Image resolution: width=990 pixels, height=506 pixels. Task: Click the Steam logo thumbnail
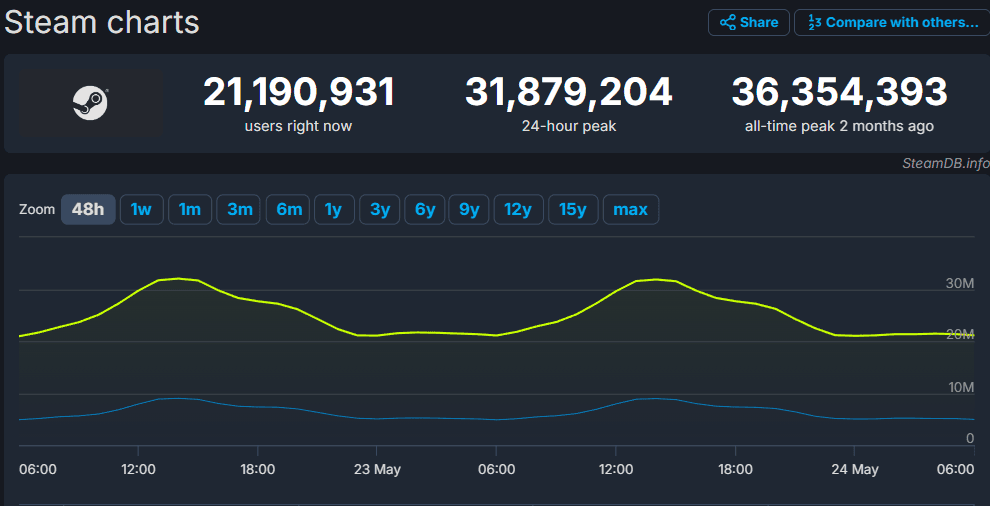(90, 104)
